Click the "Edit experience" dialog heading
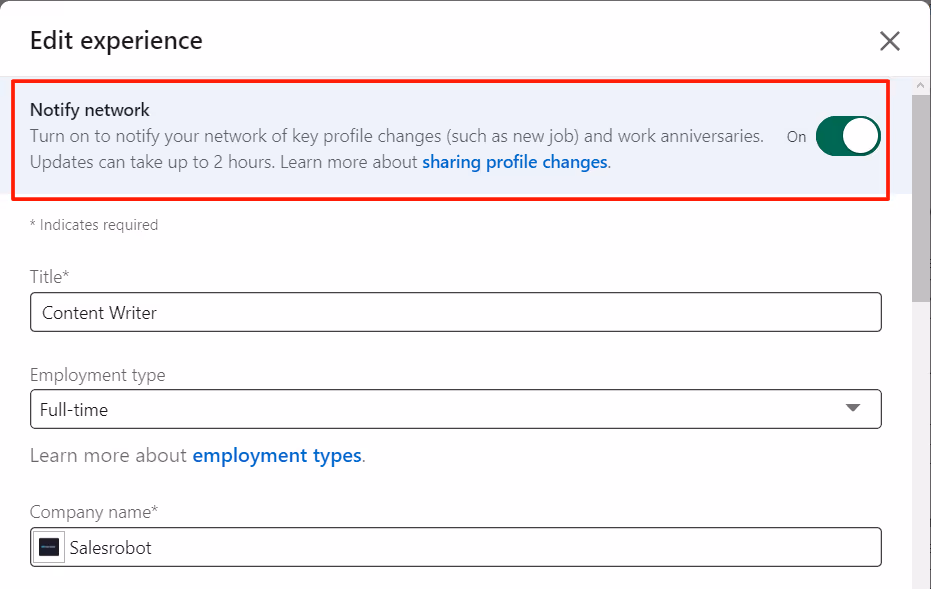The width and height of the screenshot is (931, 589). pos(116,40)
